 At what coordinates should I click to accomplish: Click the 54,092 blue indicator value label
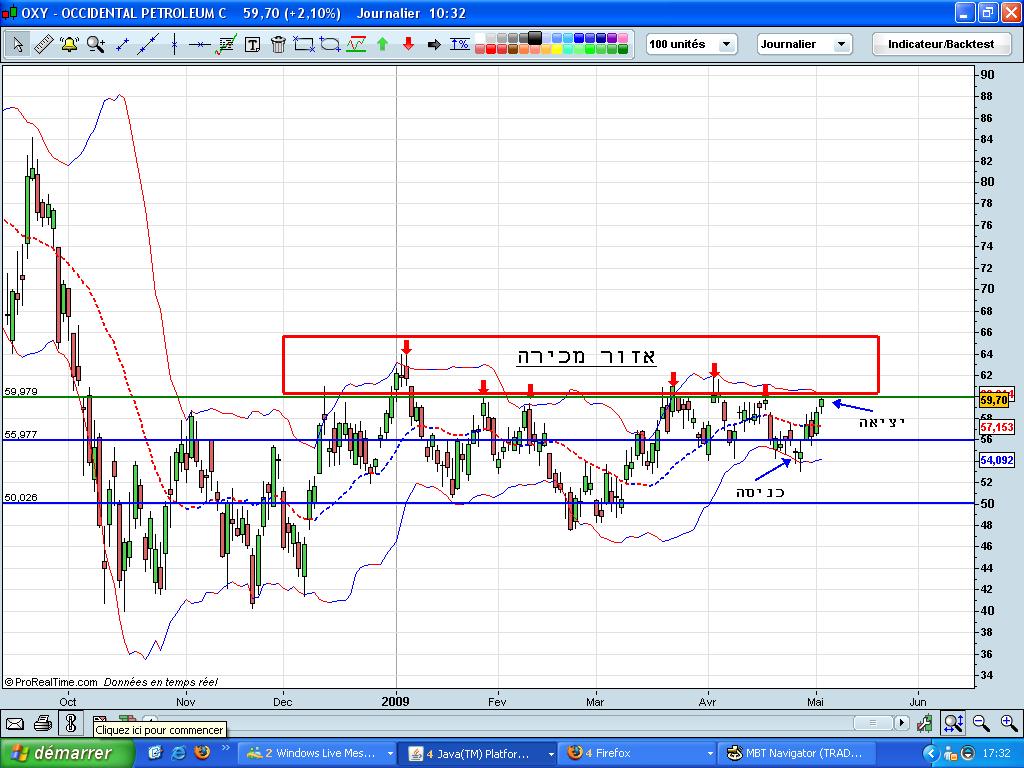coord(997,460)
